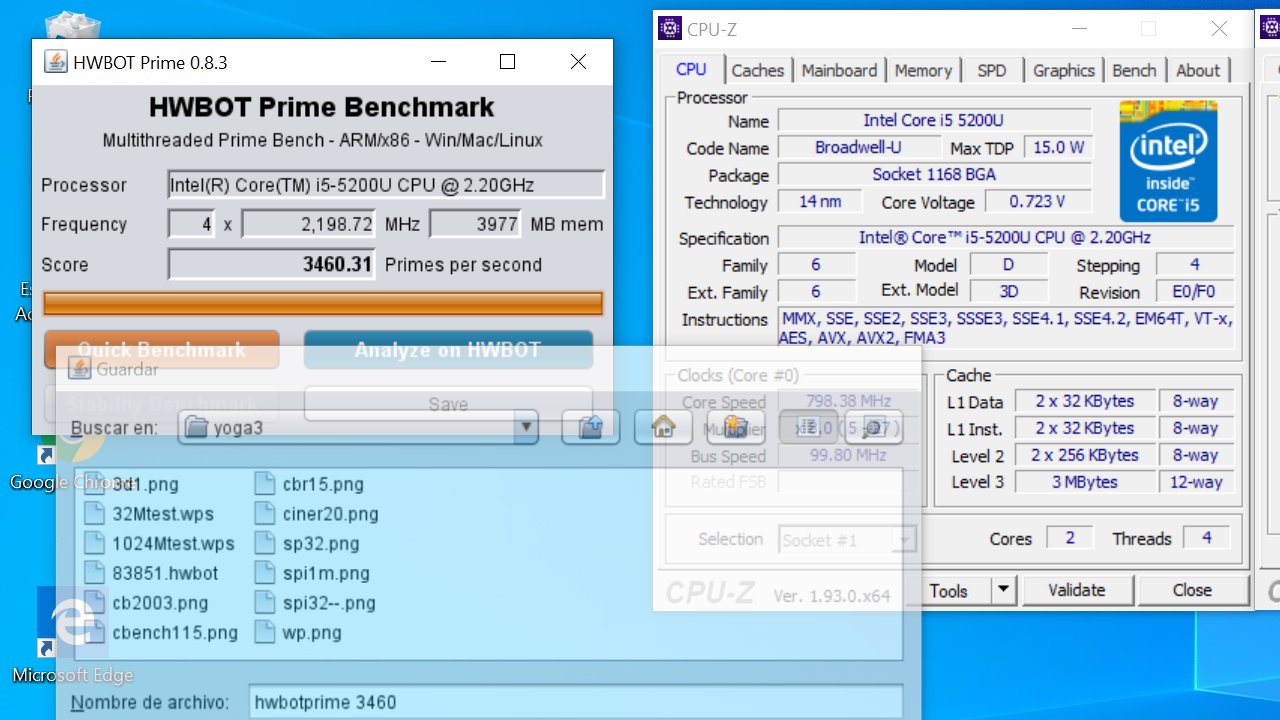1280x720 pixels.
Task: Click the Technology value 14 nm
Action: tap(820, 201)
